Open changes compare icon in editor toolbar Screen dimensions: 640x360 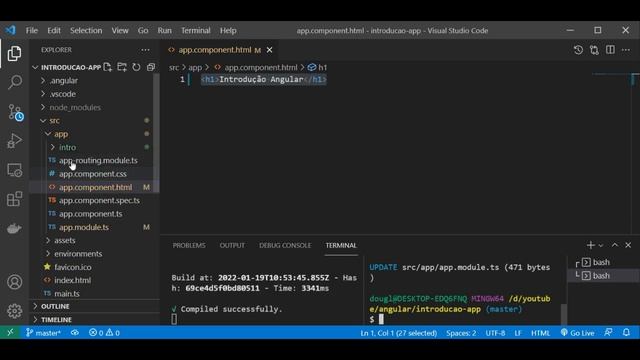pyautogui.click(x=594, y=50)
